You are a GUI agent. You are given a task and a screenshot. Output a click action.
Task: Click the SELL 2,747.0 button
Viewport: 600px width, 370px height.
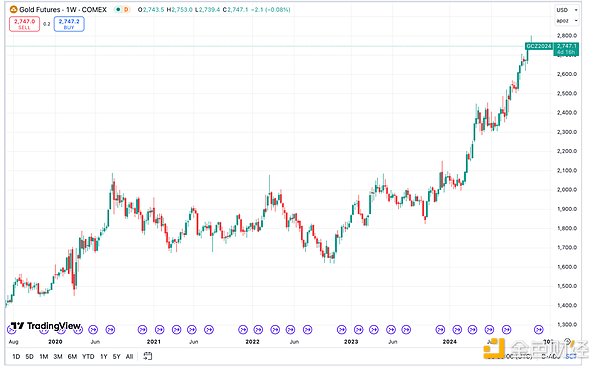[24, 24]
